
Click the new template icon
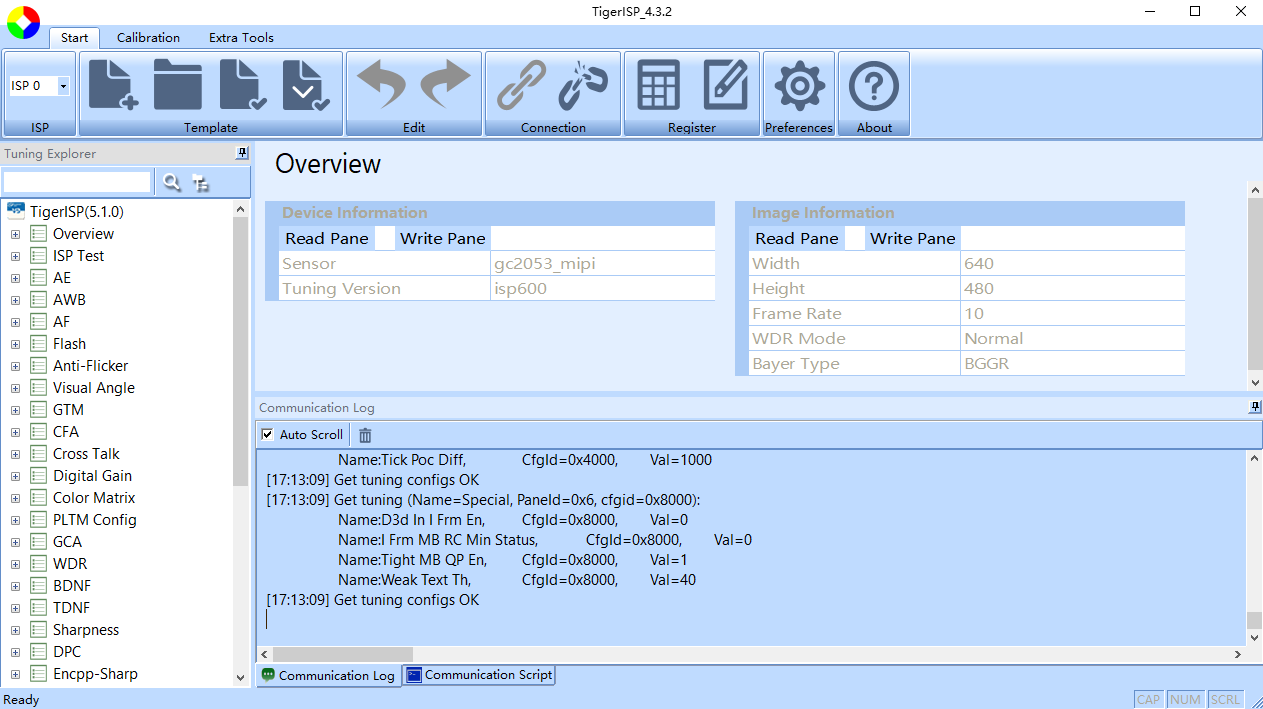tap(113, 85)
